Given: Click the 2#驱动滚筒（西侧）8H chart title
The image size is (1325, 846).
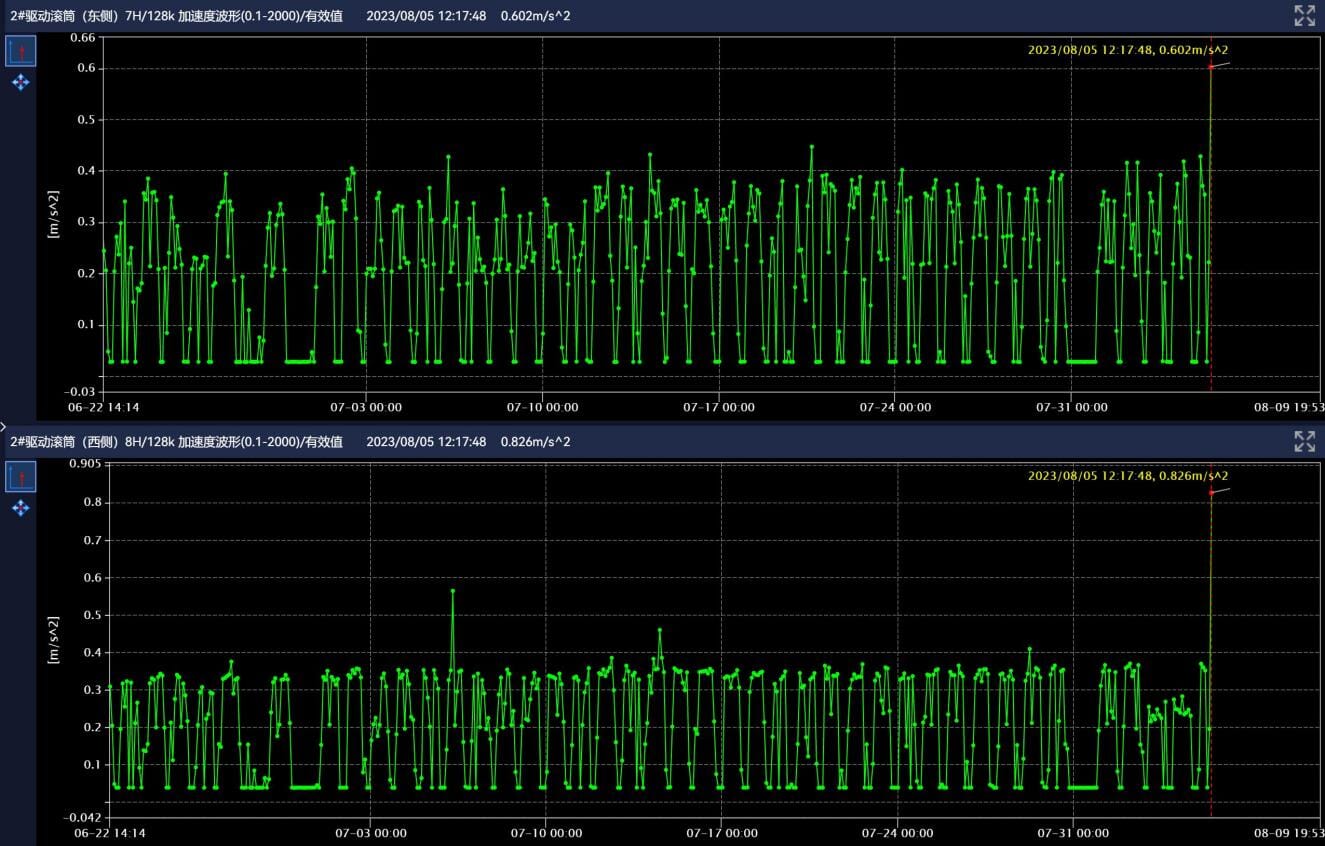Looking at the screenshot, I should (176, 442).
